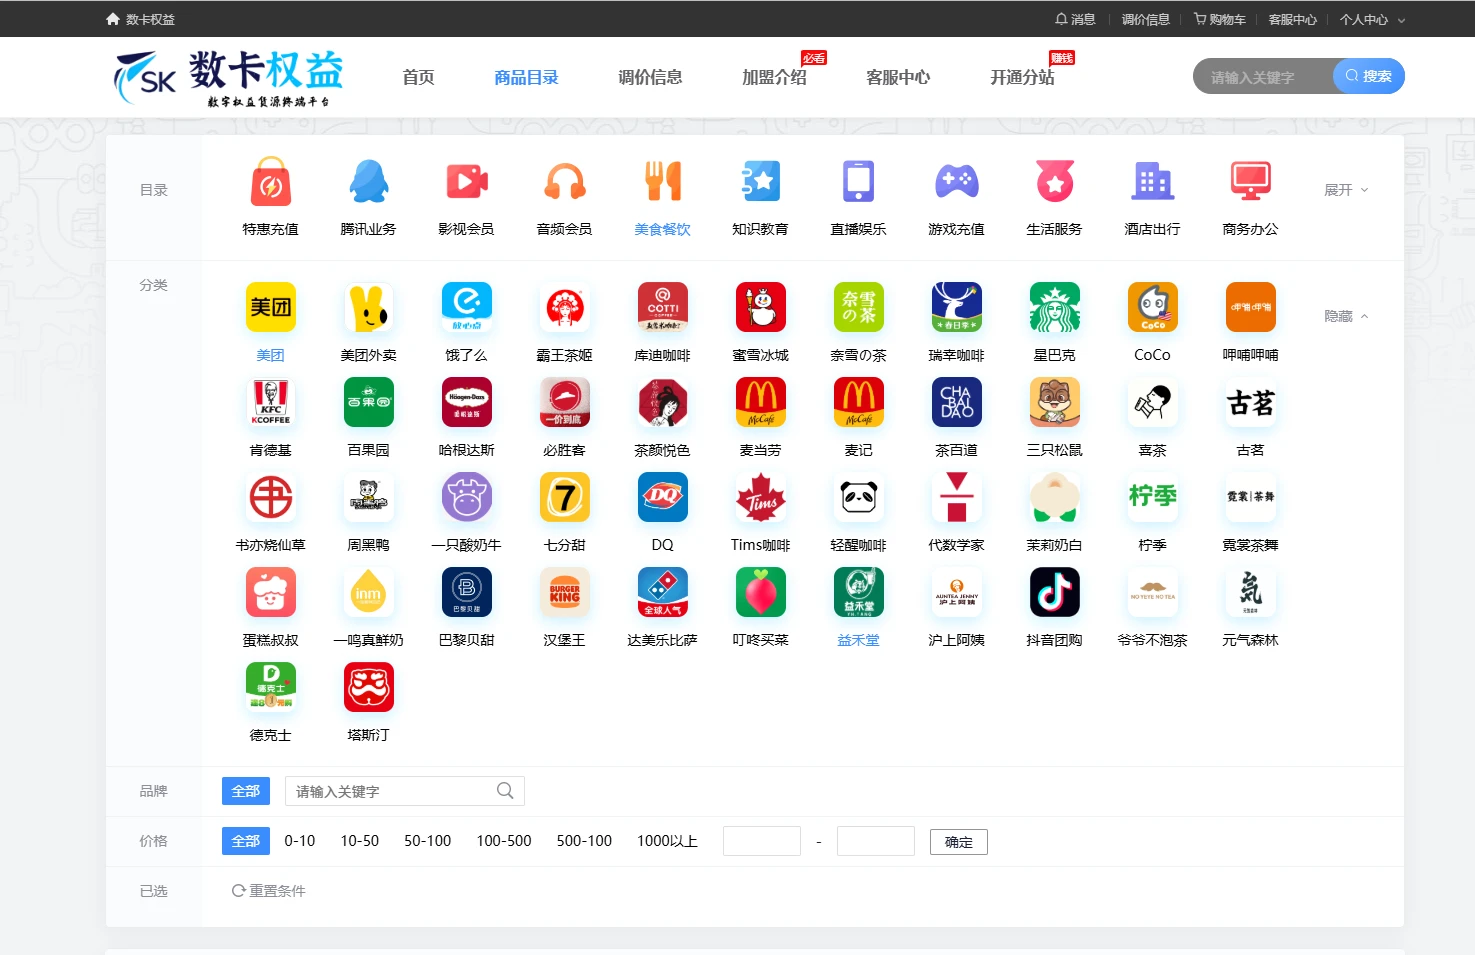Open the 知识教育 category icon
This screenshot has width=1475, height=955.
coord(761,182)
